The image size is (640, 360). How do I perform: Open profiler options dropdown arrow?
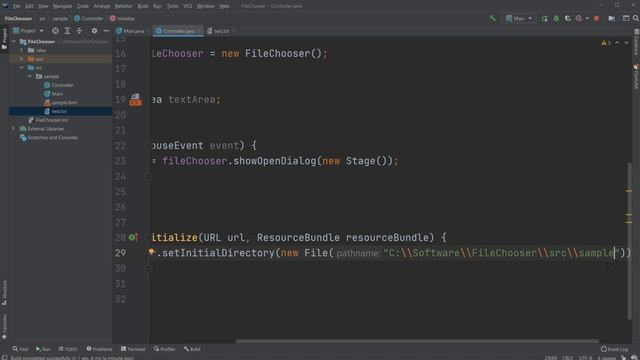pyautogui.click(x=587, y=19)
